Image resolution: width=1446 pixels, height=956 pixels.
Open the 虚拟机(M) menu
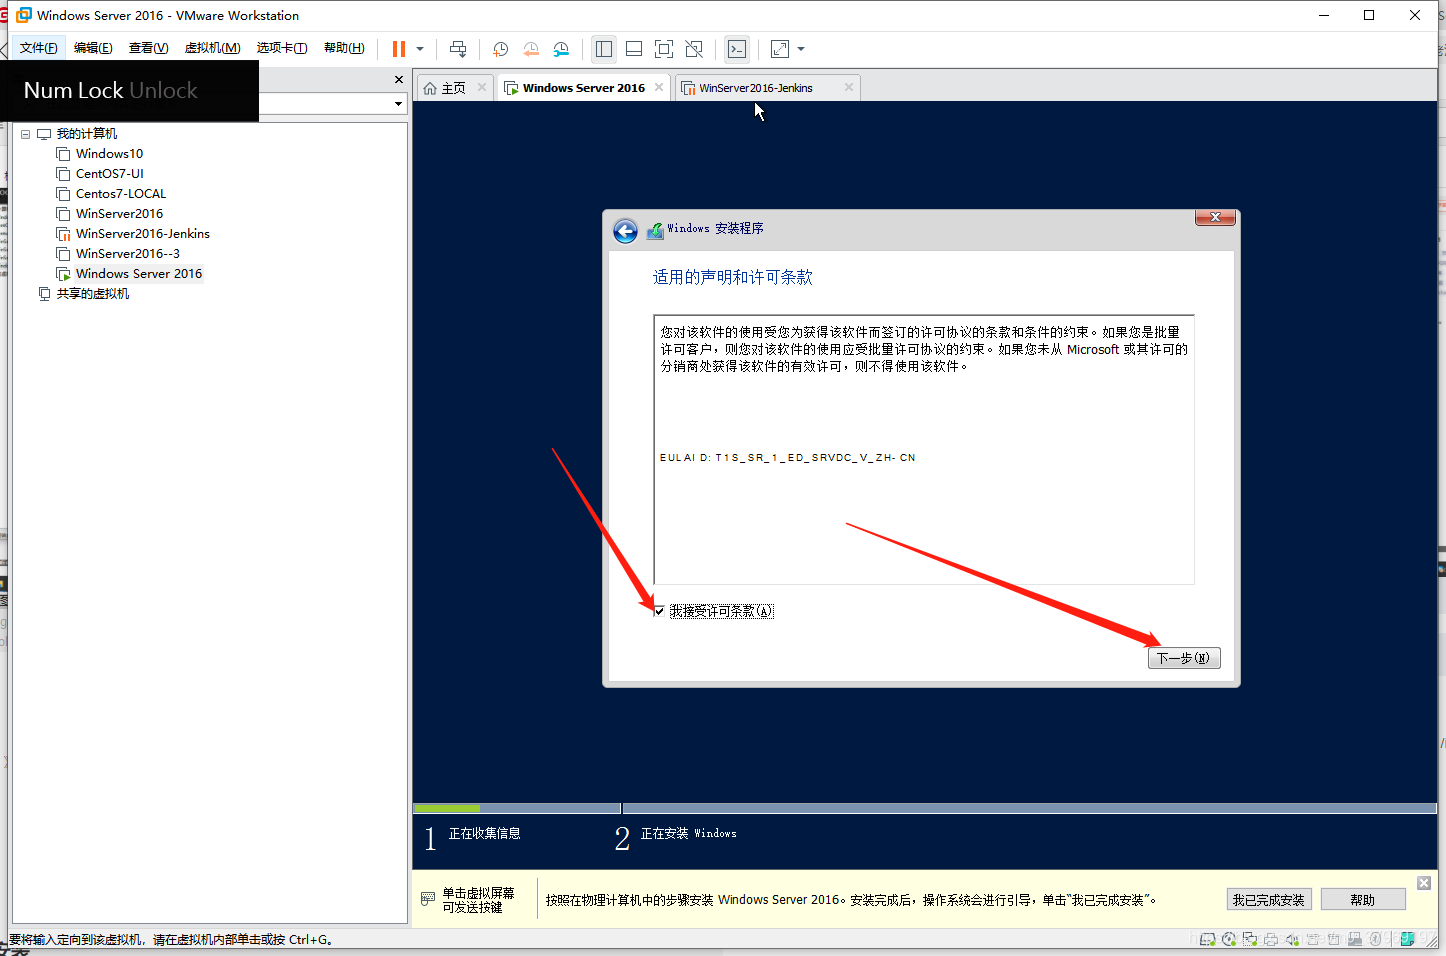(212, 48)
